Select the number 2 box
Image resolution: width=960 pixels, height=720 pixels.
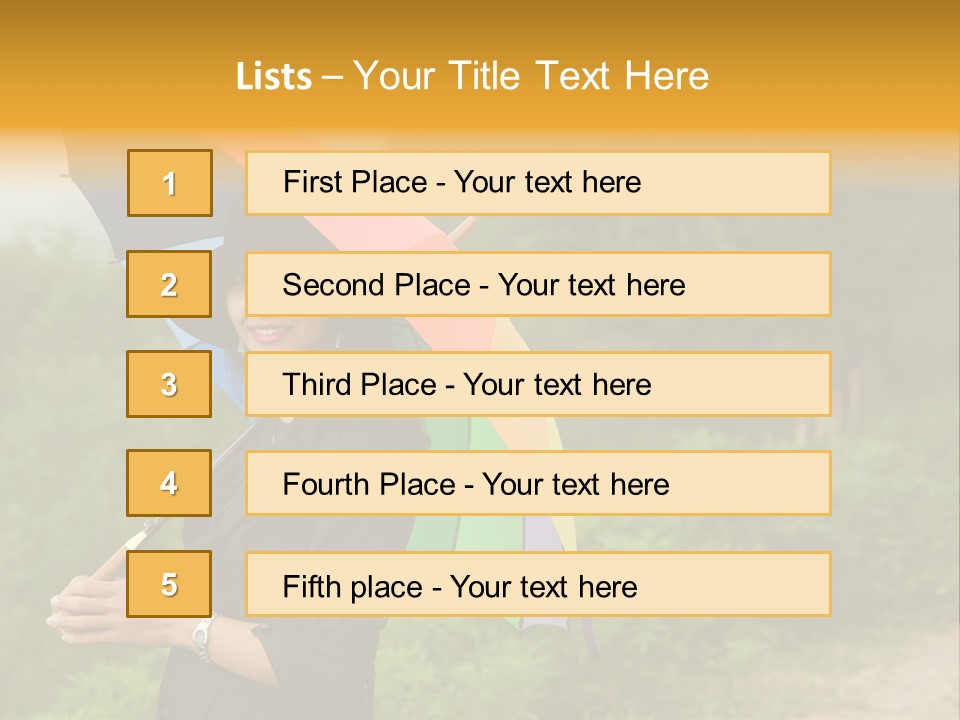[169, 284]
